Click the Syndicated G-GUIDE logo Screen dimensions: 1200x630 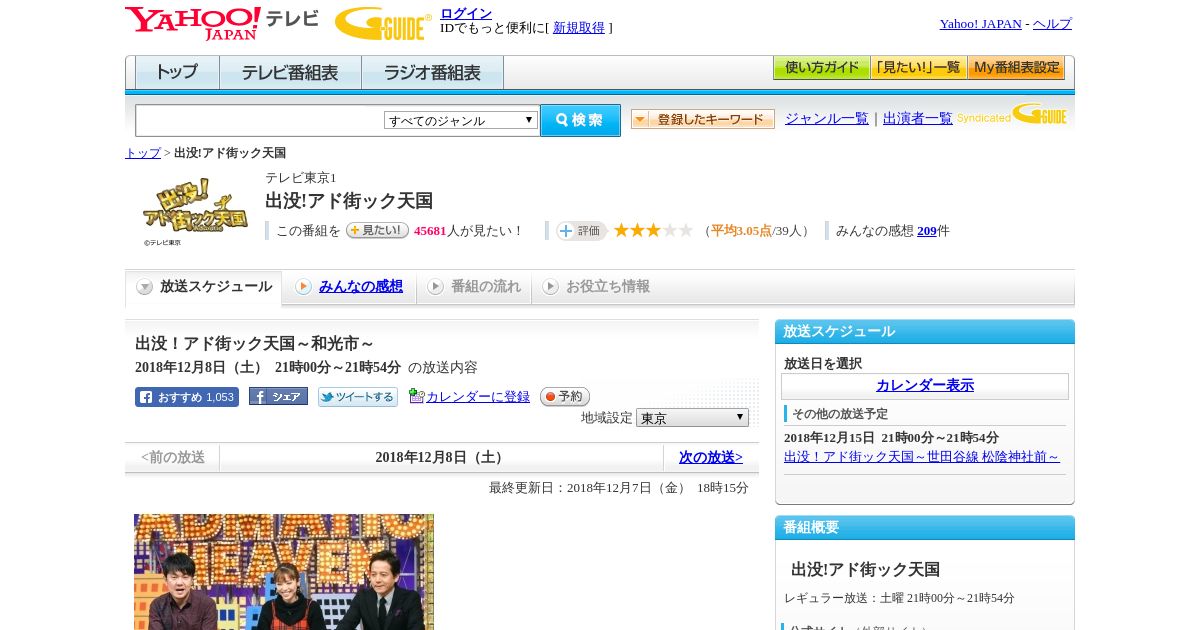pyautogui.click(x=1012, y=114)
